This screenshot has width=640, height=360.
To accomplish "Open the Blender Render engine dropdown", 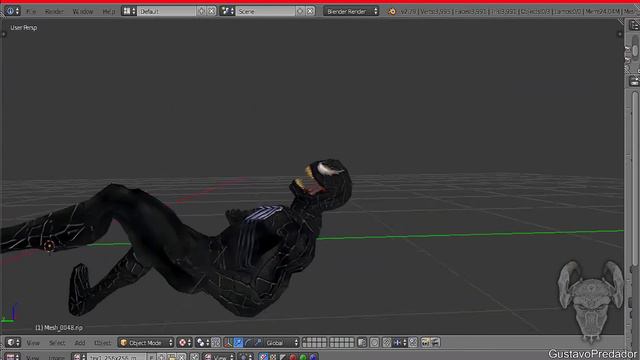I will point(351,11).
